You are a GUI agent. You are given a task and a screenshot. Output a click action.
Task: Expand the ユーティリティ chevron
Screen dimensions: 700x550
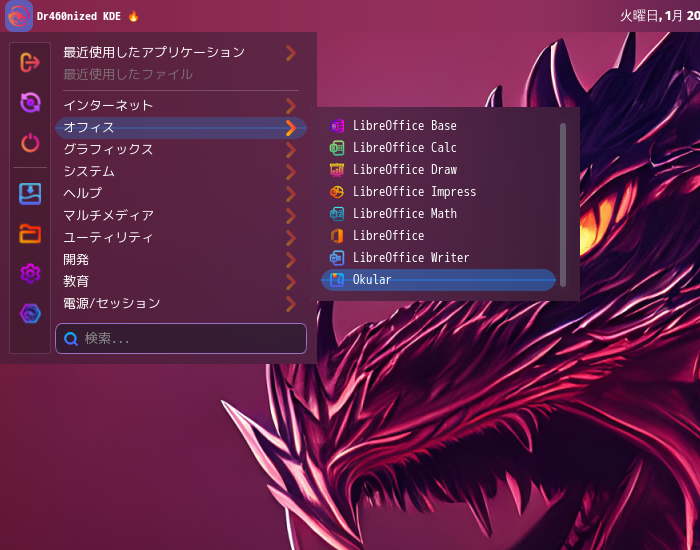pos(291,238)
